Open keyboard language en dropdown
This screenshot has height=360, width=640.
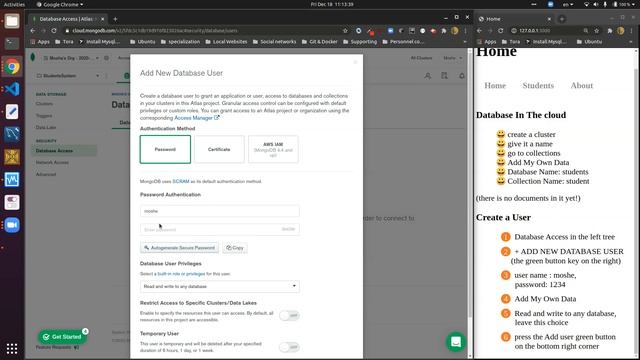568,4
